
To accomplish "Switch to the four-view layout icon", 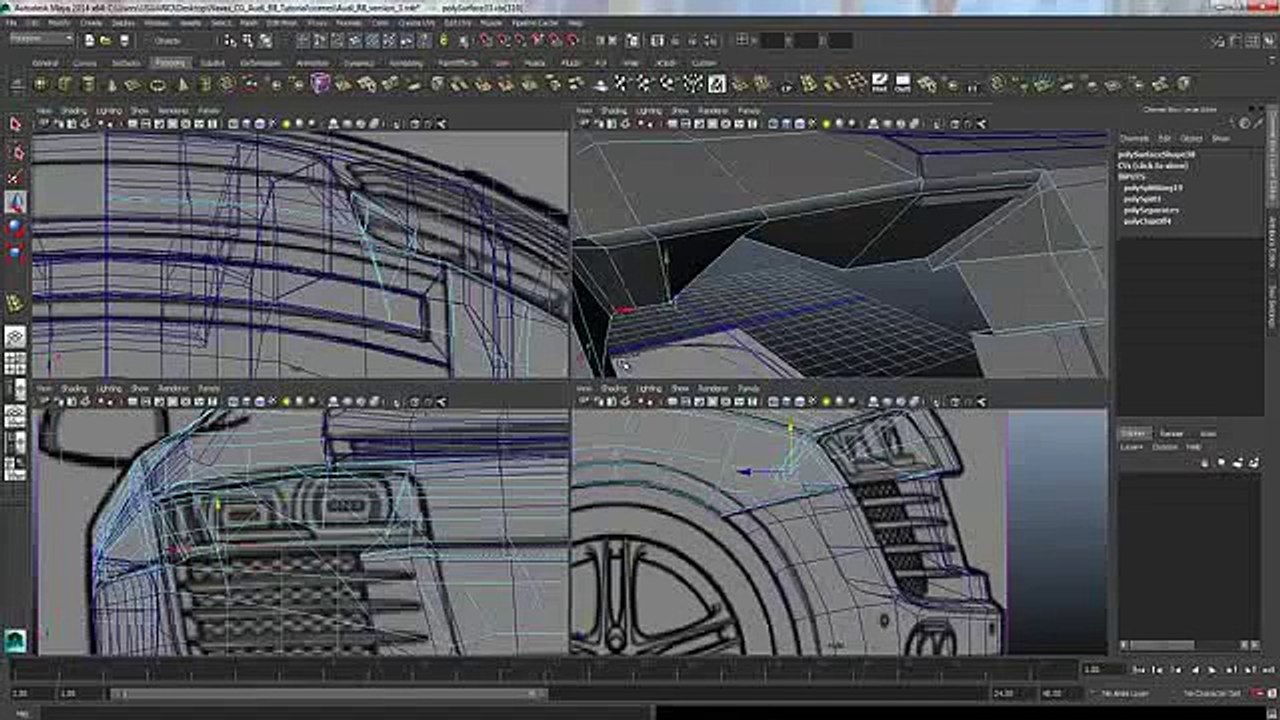I will (15, 365).
